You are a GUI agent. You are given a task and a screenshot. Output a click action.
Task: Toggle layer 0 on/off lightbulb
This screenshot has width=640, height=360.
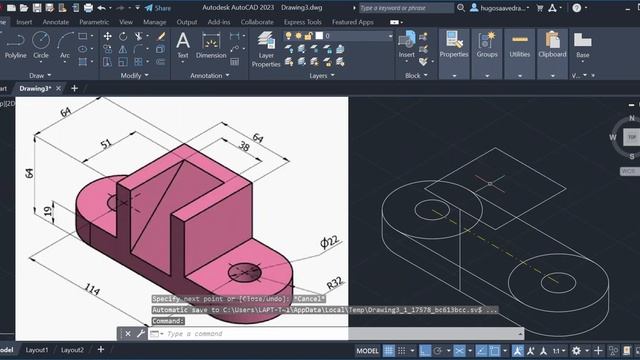pos(289,36)
